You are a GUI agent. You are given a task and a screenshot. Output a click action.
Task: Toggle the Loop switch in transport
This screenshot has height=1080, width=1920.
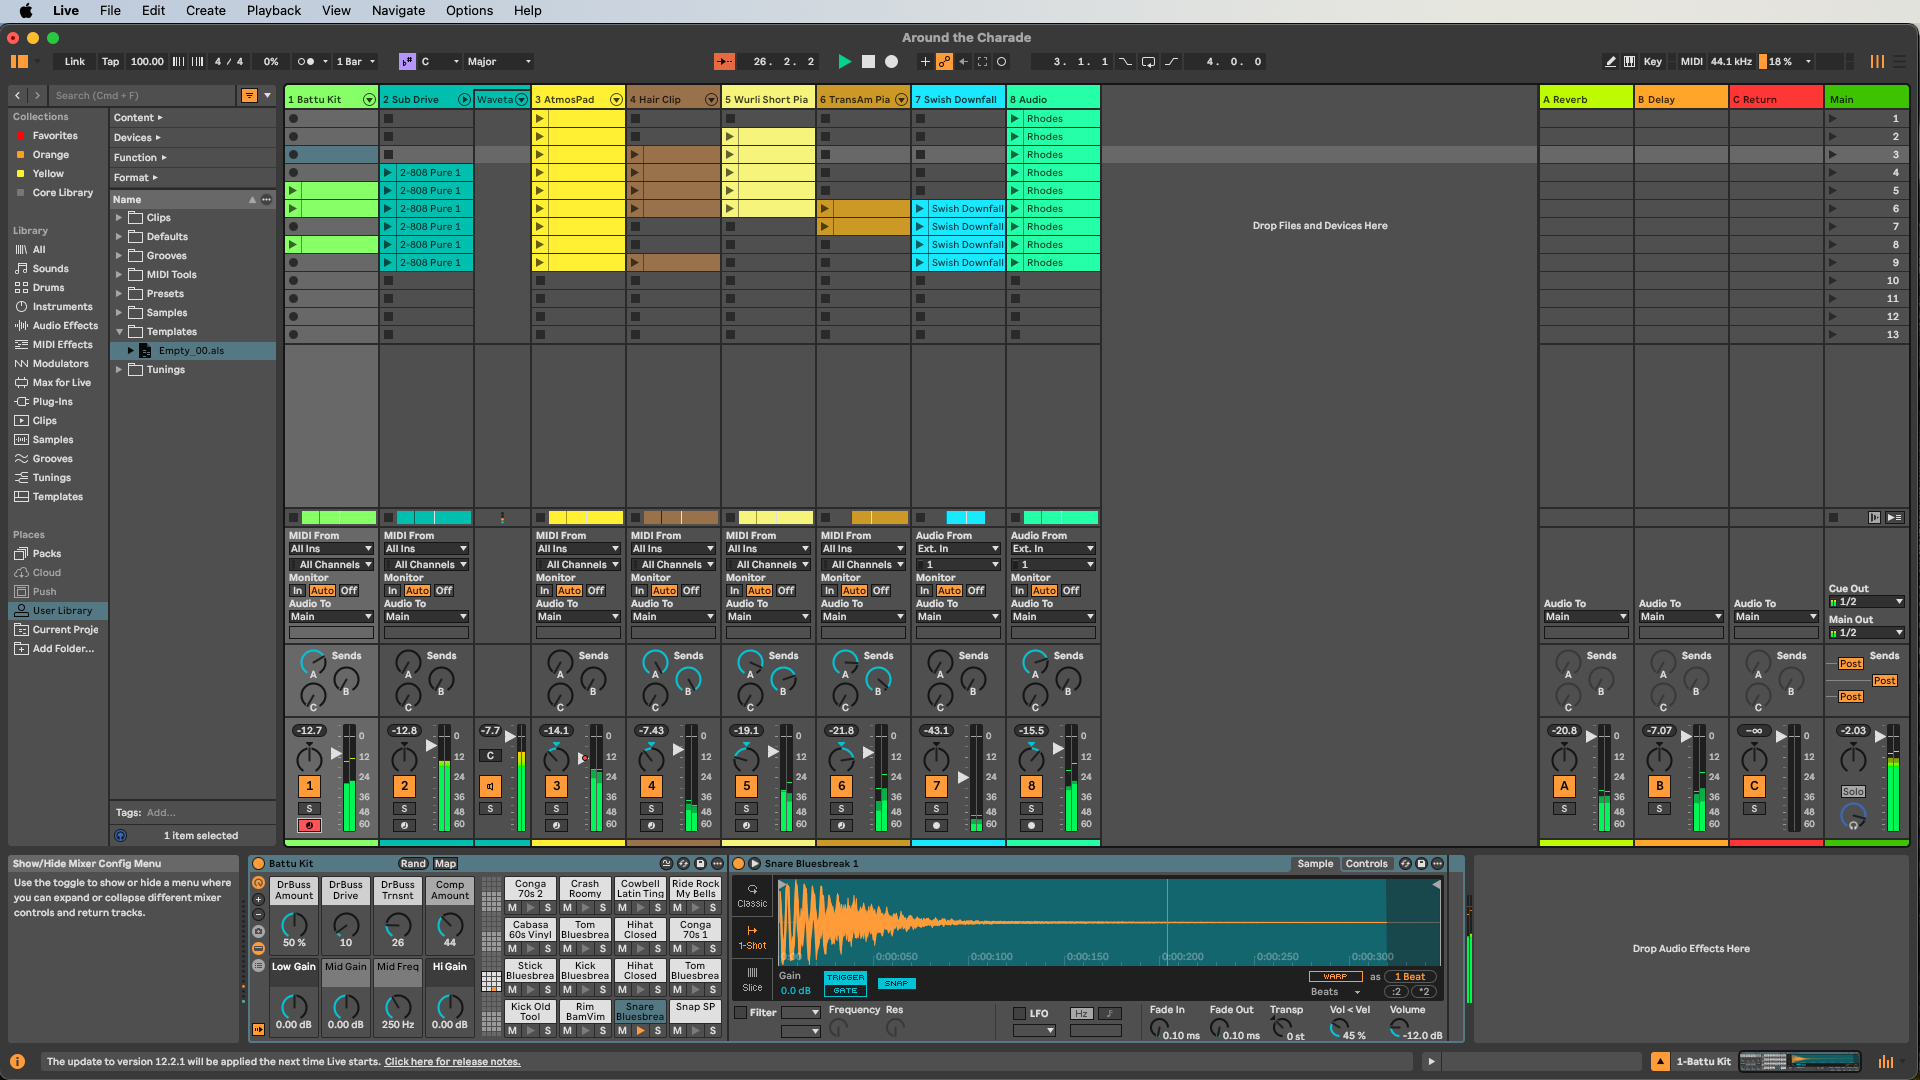click(x=1148, y=62)
